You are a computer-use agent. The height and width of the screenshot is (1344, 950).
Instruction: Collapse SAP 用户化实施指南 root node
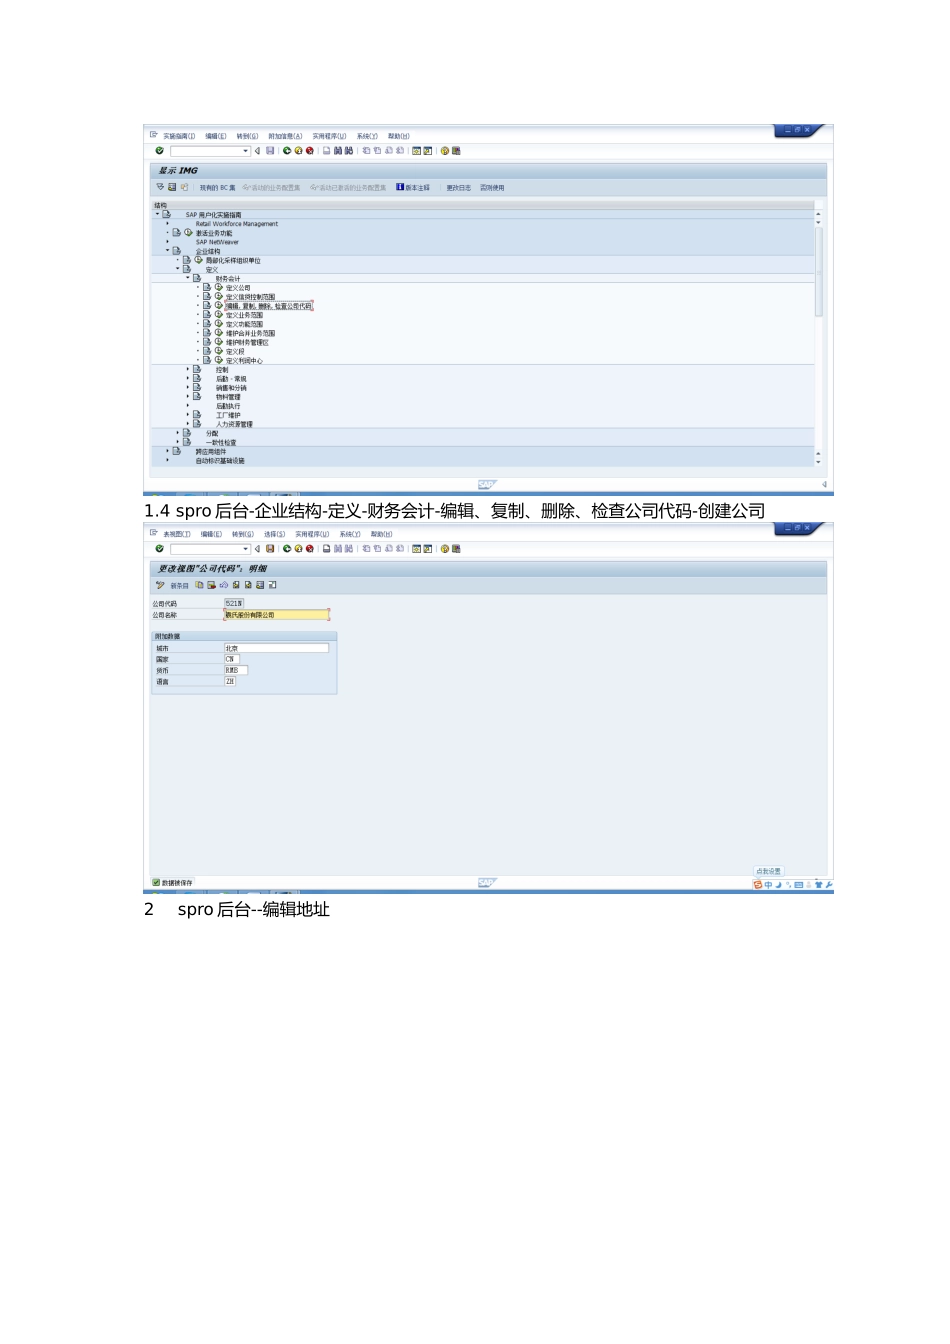coord(157,214)
